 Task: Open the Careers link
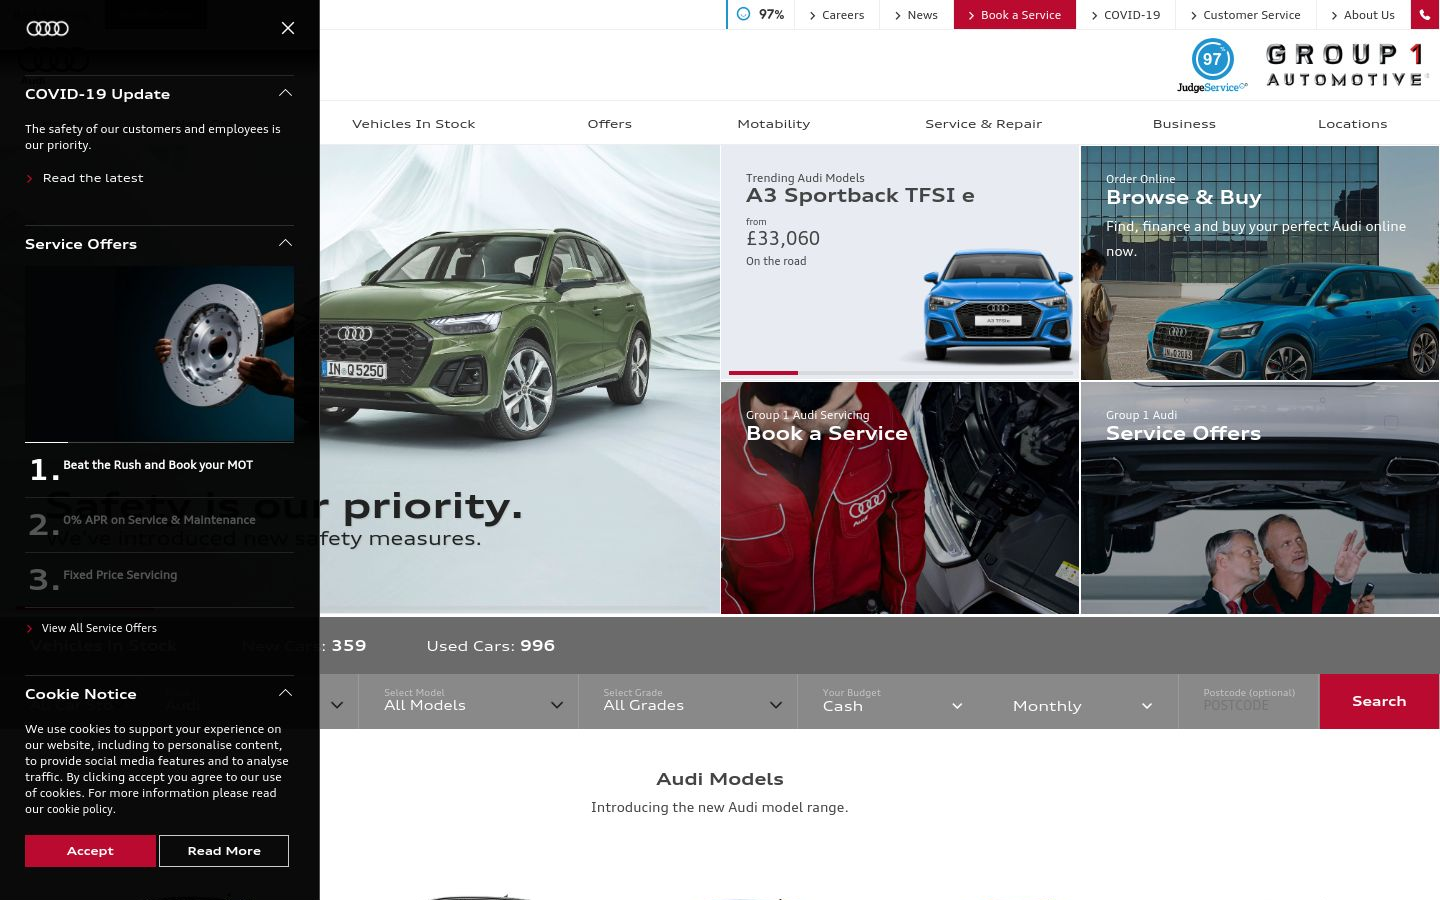click(837, 15)
